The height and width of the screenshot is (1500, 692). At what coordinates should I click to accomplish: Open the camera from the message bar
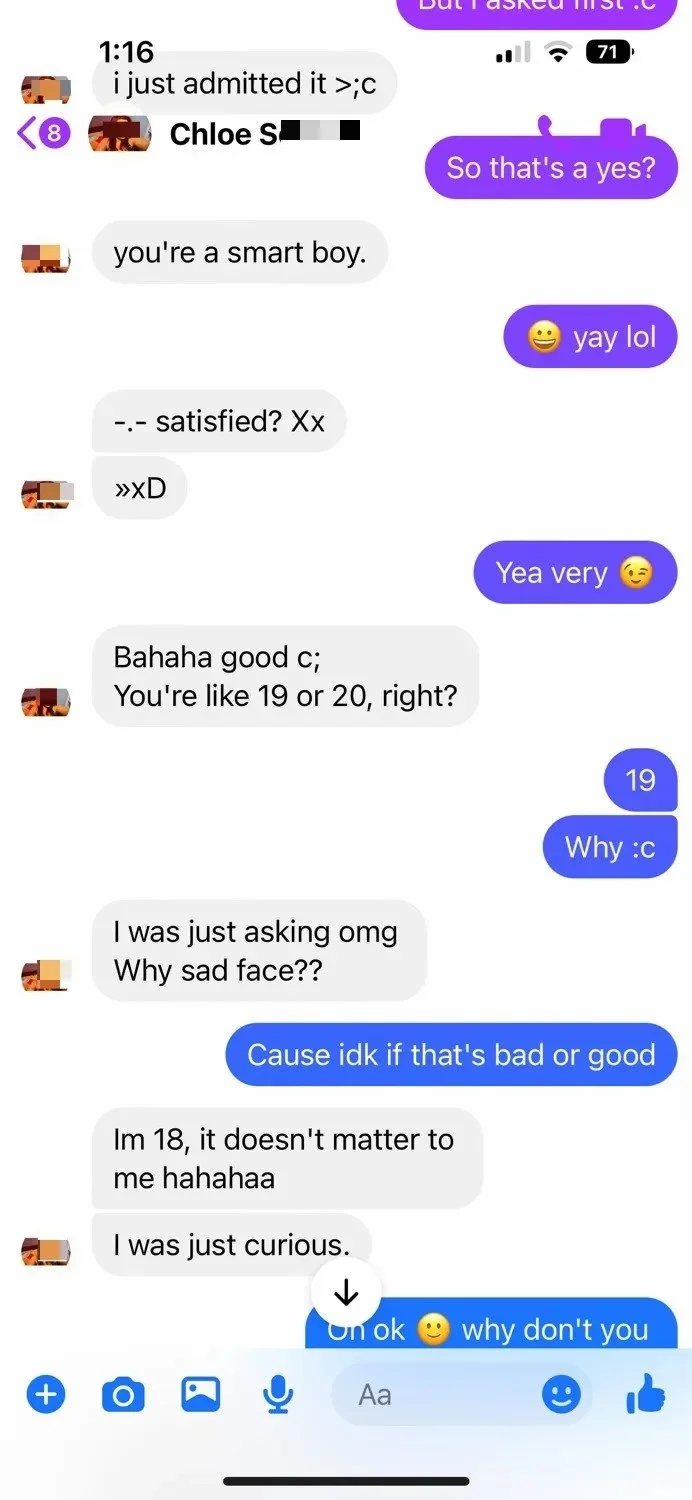(x=123, y=1394)
